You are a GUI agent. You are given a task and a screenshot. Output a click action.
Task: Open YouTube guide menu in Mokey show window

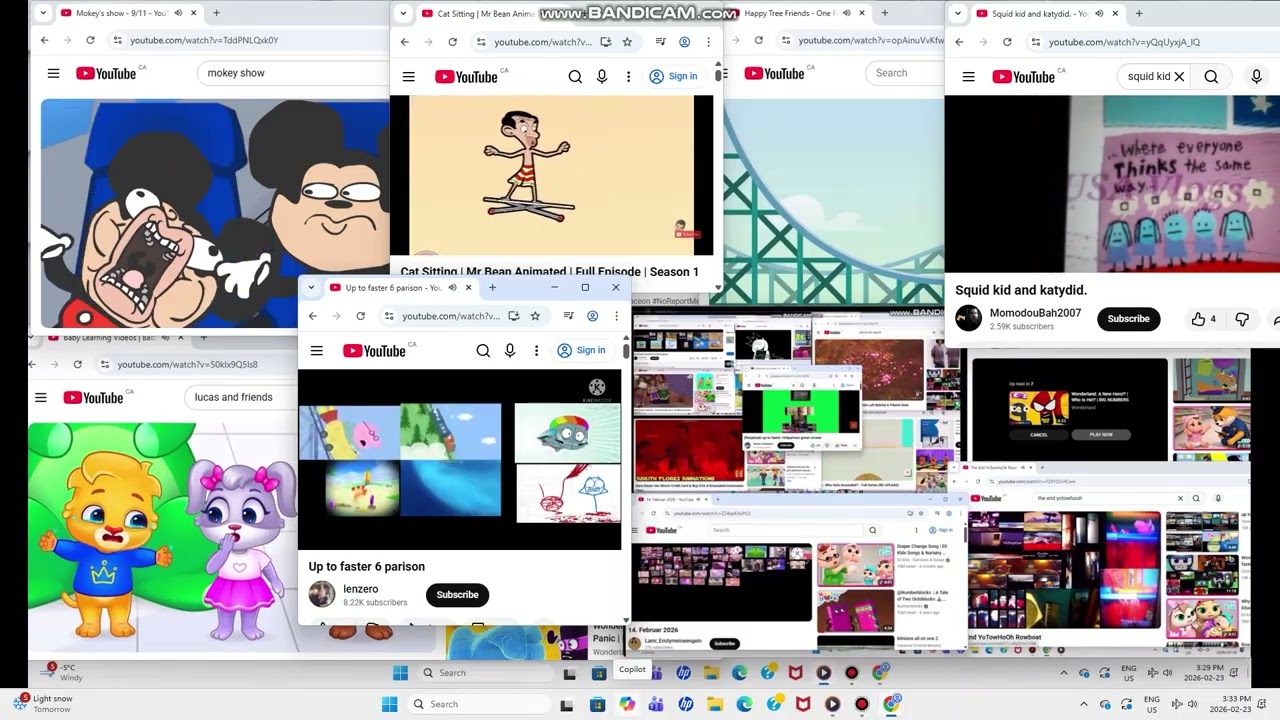[53, 73]
